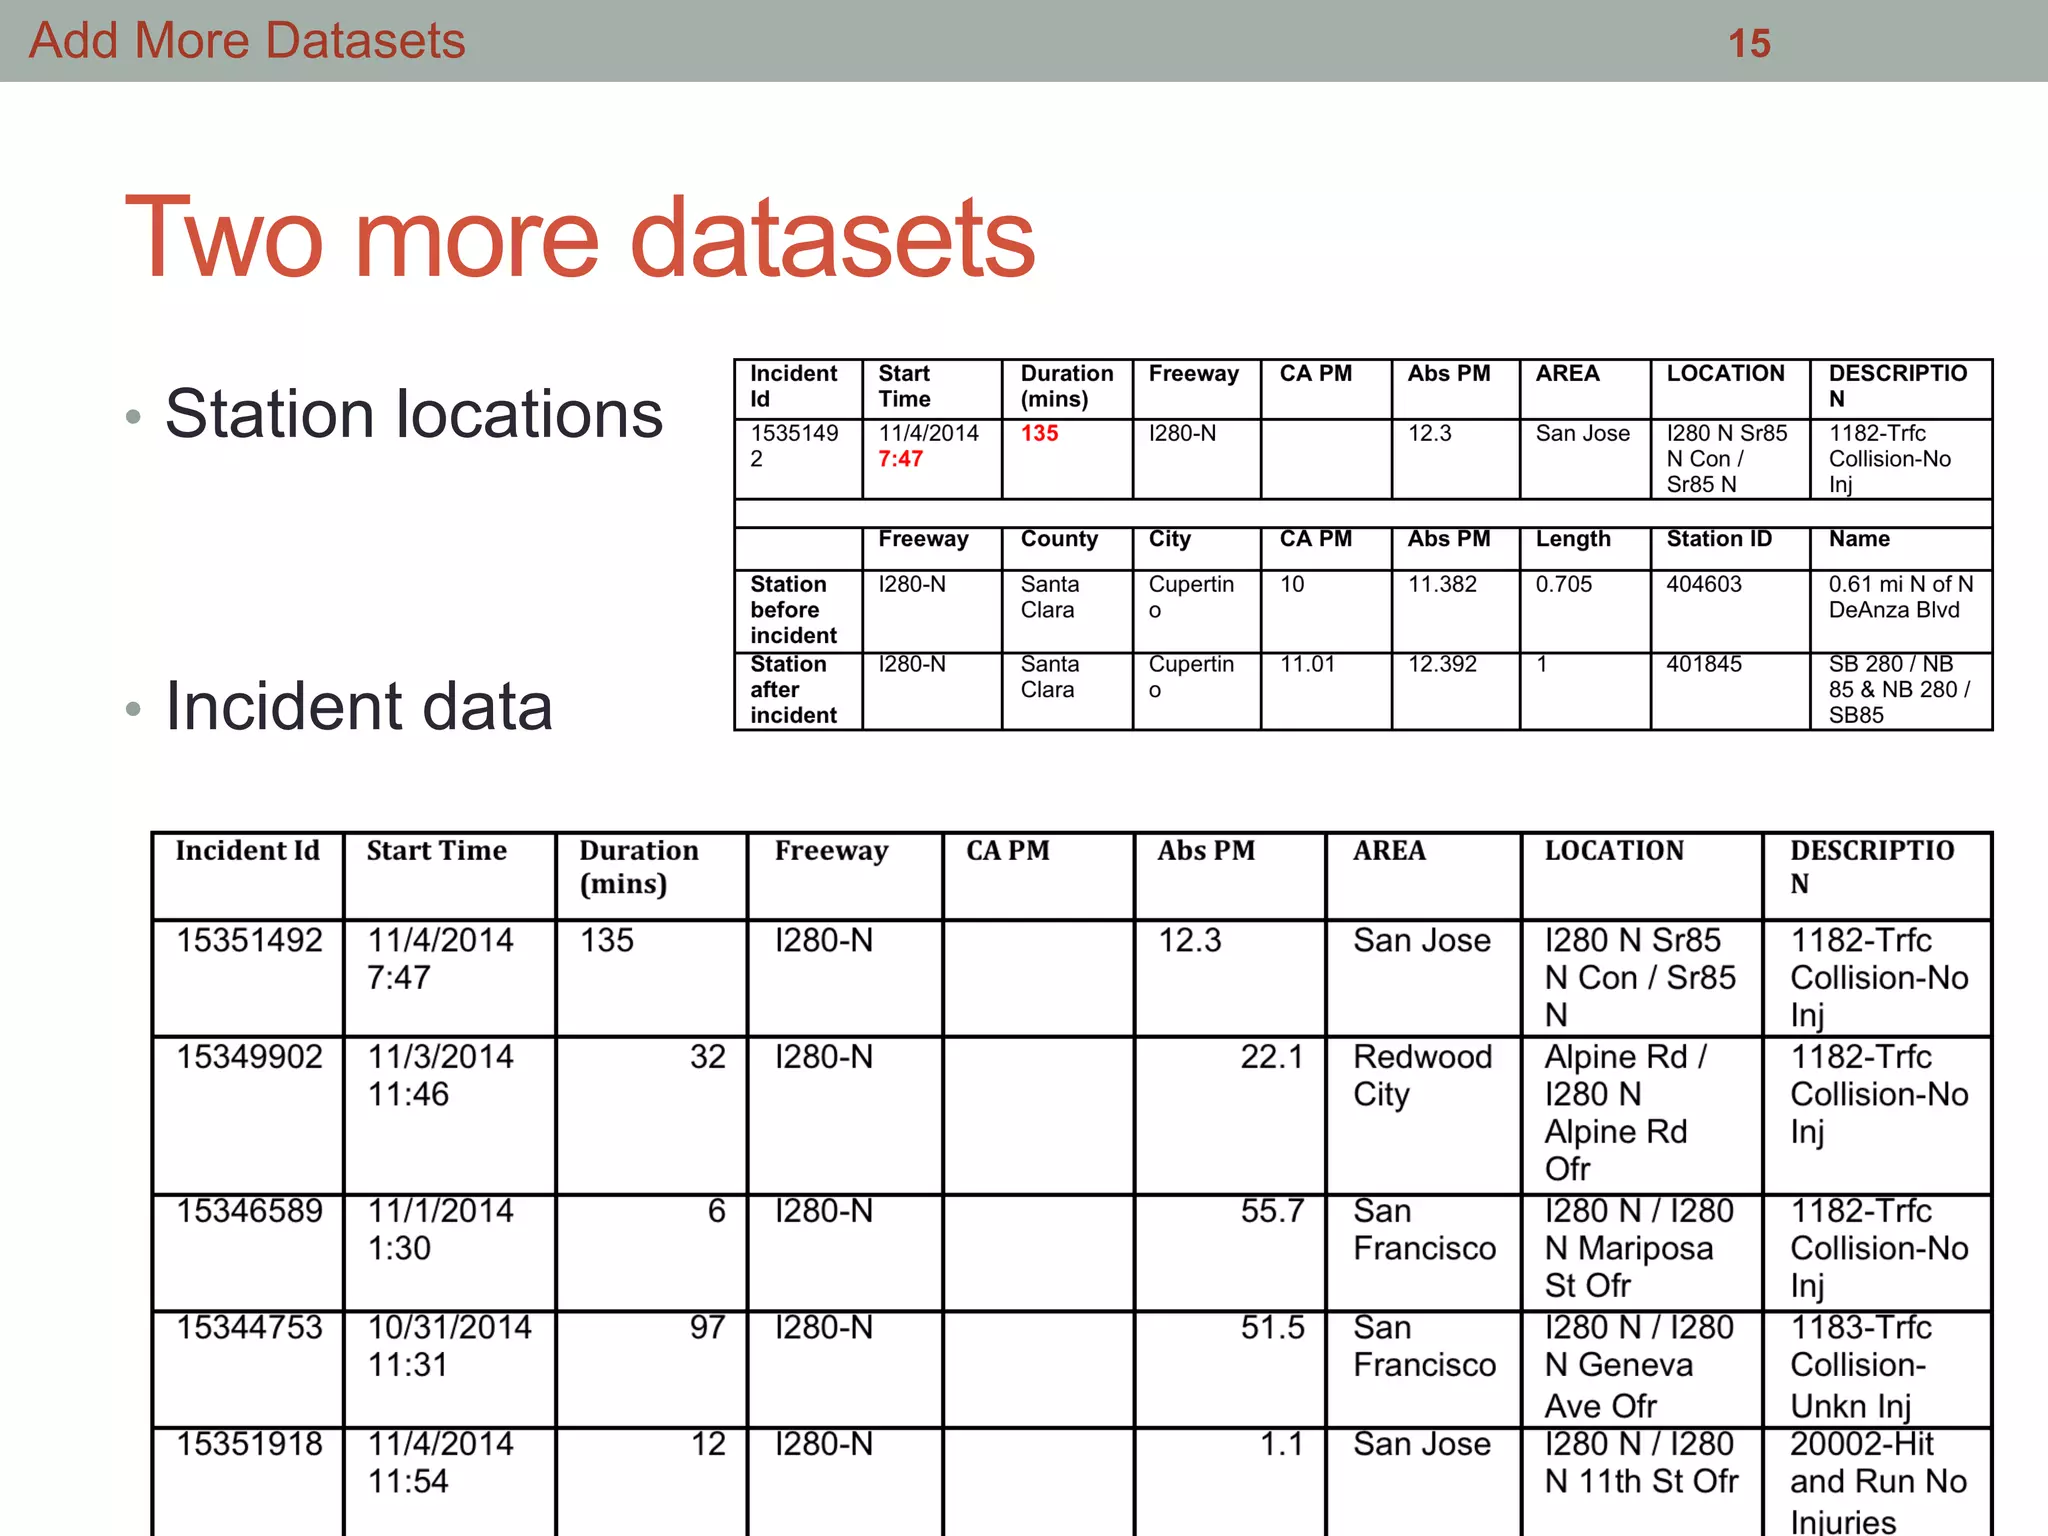Click Abs PM value 1.1
2048x1536 pixels.
[1281, 1444]
